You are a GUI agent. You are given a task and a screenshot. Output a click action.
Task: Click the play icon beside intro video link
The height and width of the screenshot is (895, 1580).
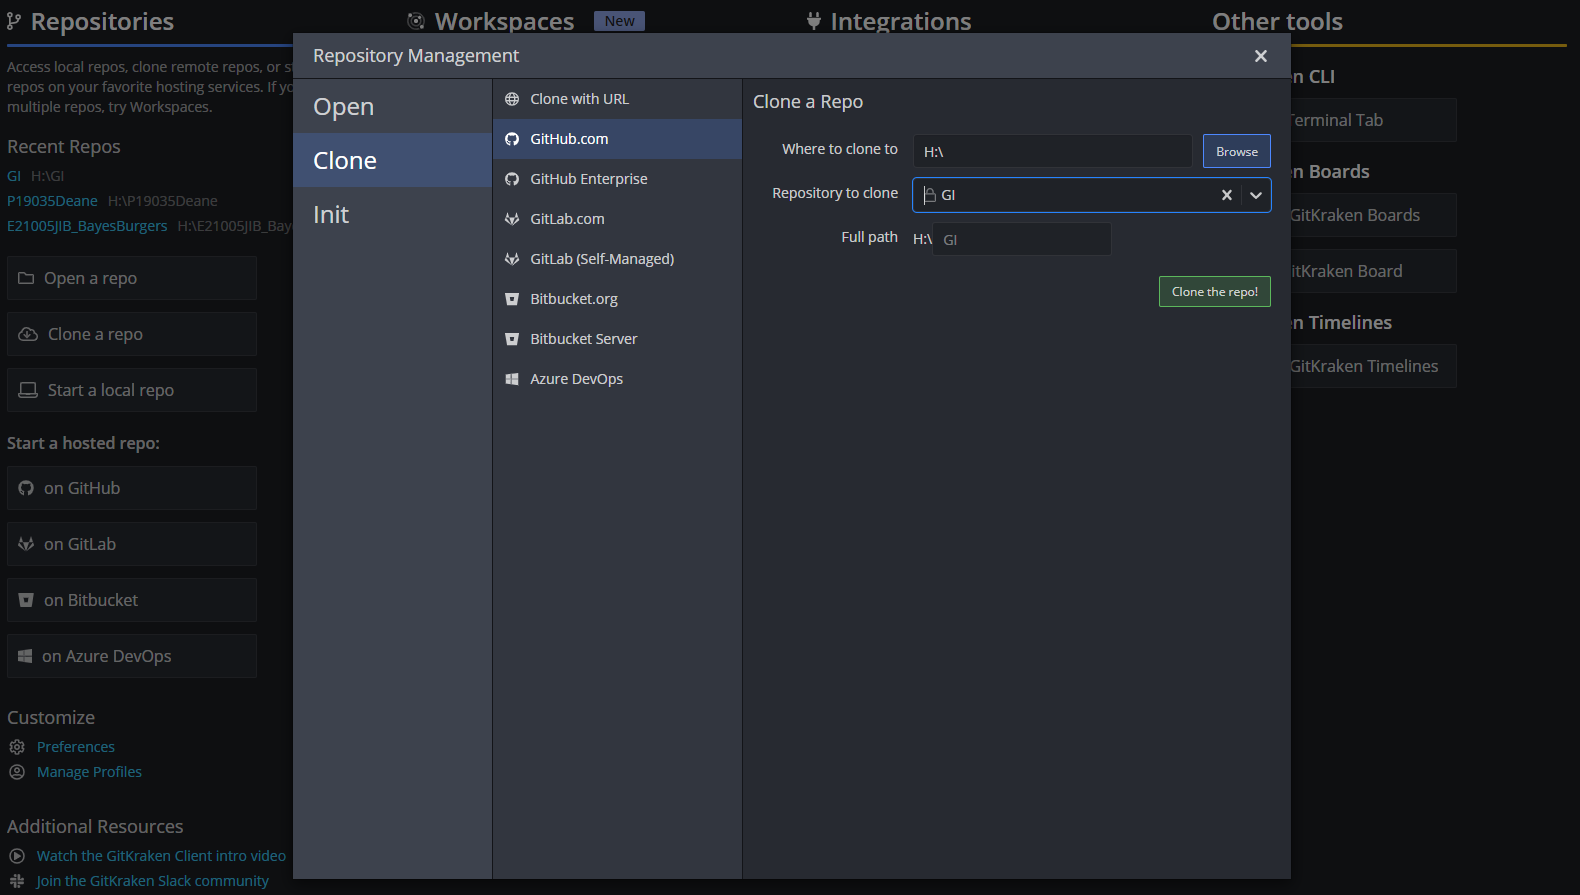pyautogui.click(x=17, y=856)
